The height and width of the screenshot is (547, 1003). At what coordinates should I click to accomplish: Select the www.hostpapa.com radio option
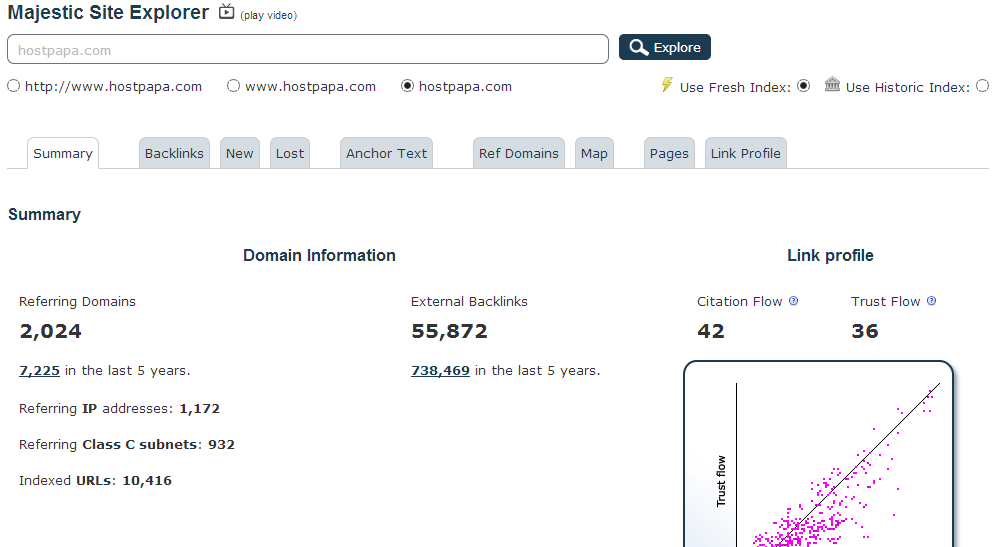coord(233,86)
